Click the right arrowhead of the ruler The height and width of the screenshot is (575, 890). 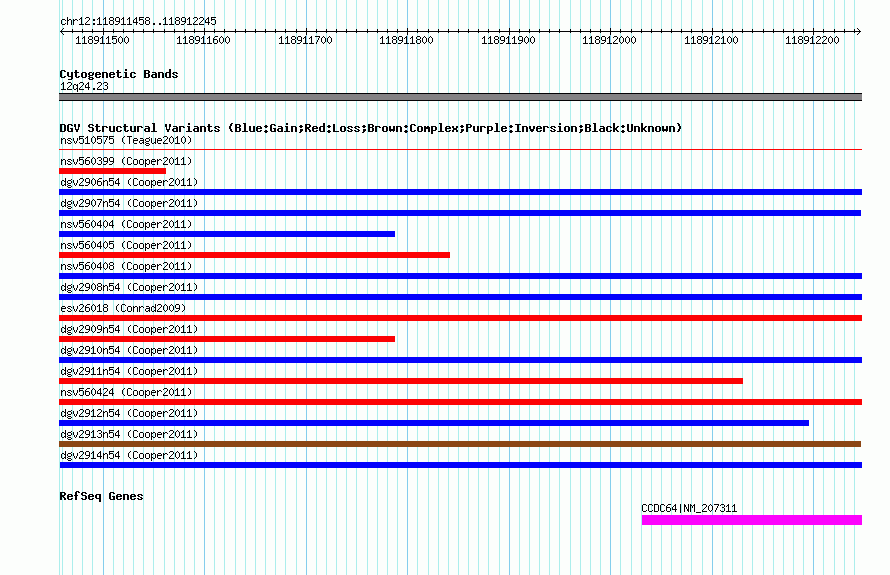[858, 32]
